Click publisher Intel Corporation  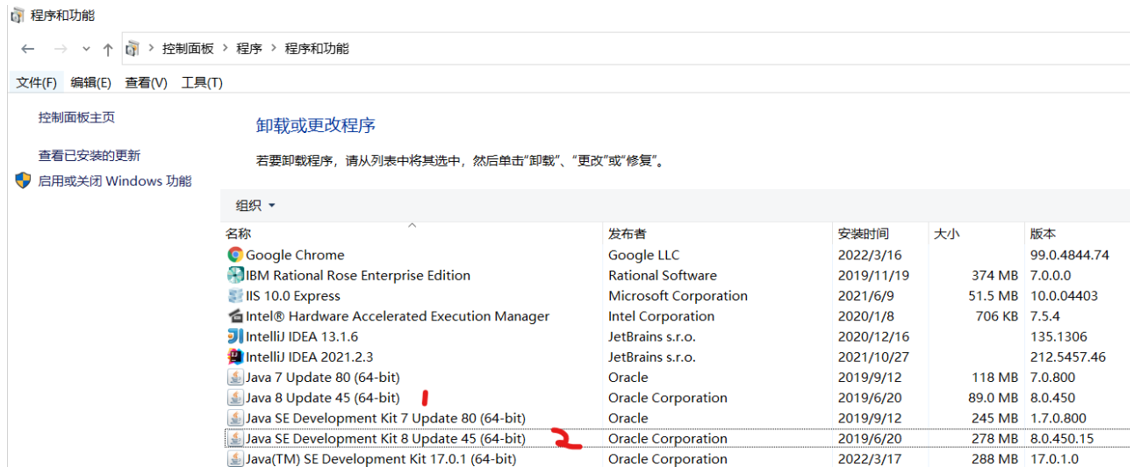[x=662, y=316]
